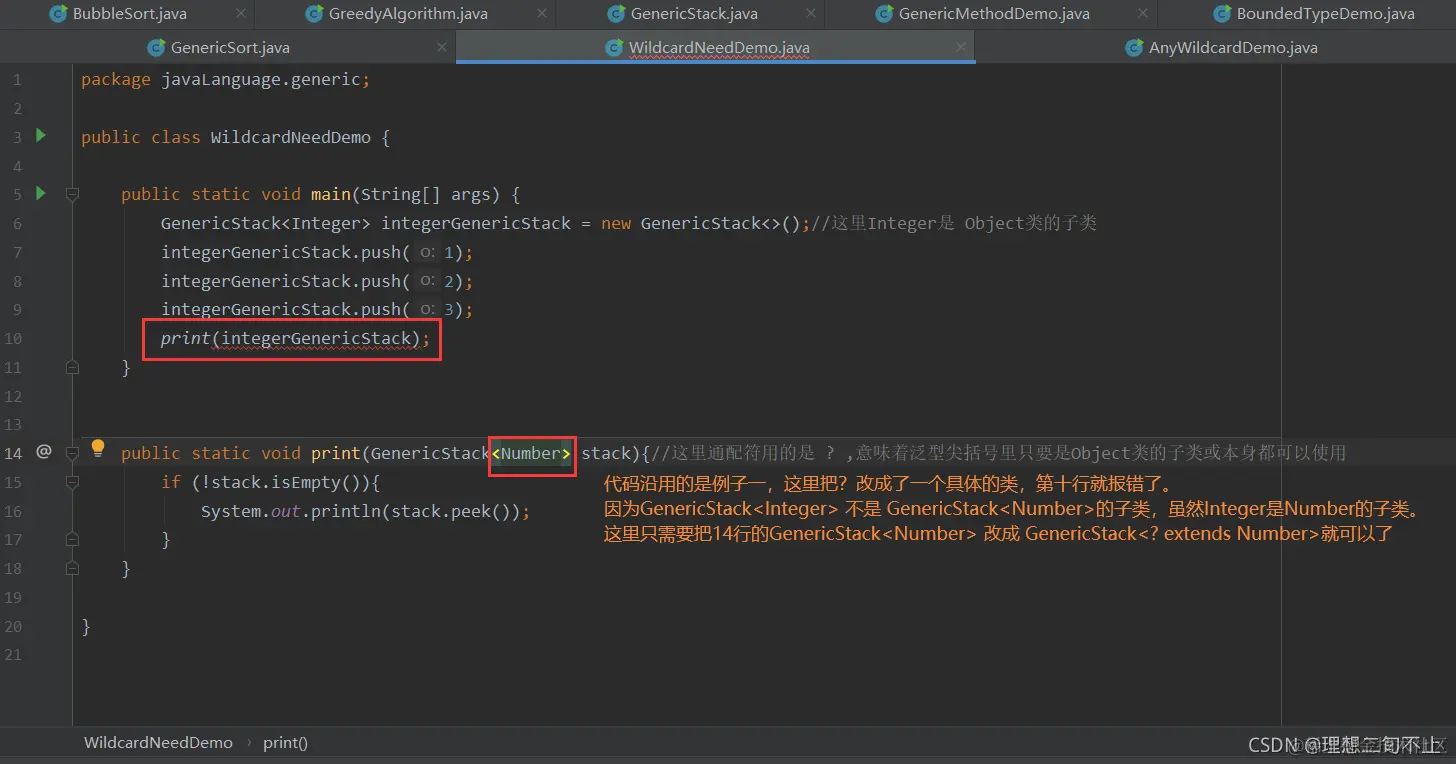Click the yellow lightbulb quick-fix icon
1456x764 pixels.
98,449
